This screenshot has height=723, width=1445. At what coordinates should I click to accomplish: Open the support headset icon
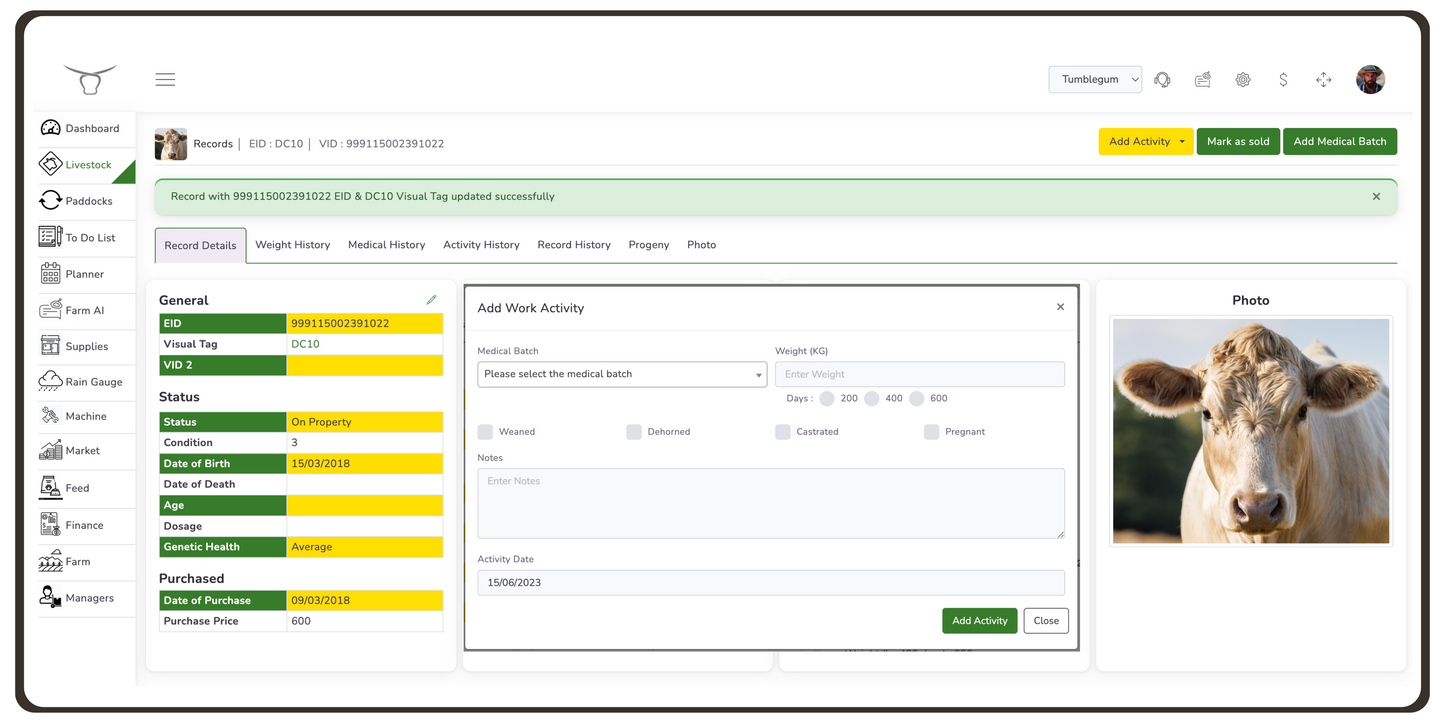[1162, 79]
